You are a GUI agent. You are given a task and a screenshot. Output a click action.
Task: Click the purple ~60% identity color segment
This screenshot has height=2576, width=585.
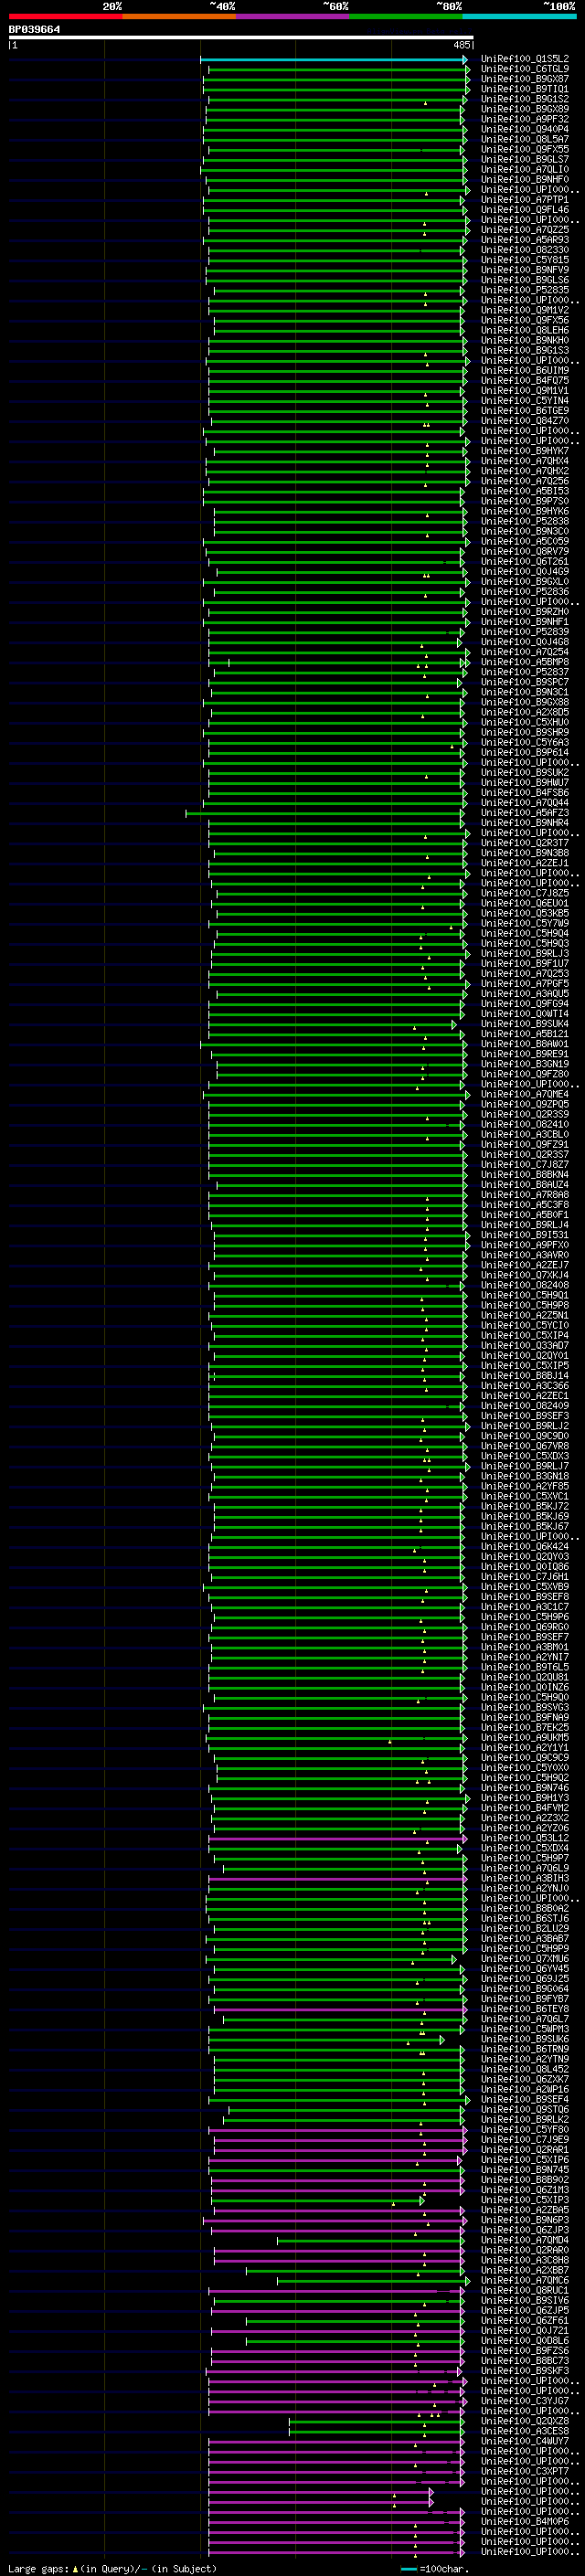pos(292,16)
